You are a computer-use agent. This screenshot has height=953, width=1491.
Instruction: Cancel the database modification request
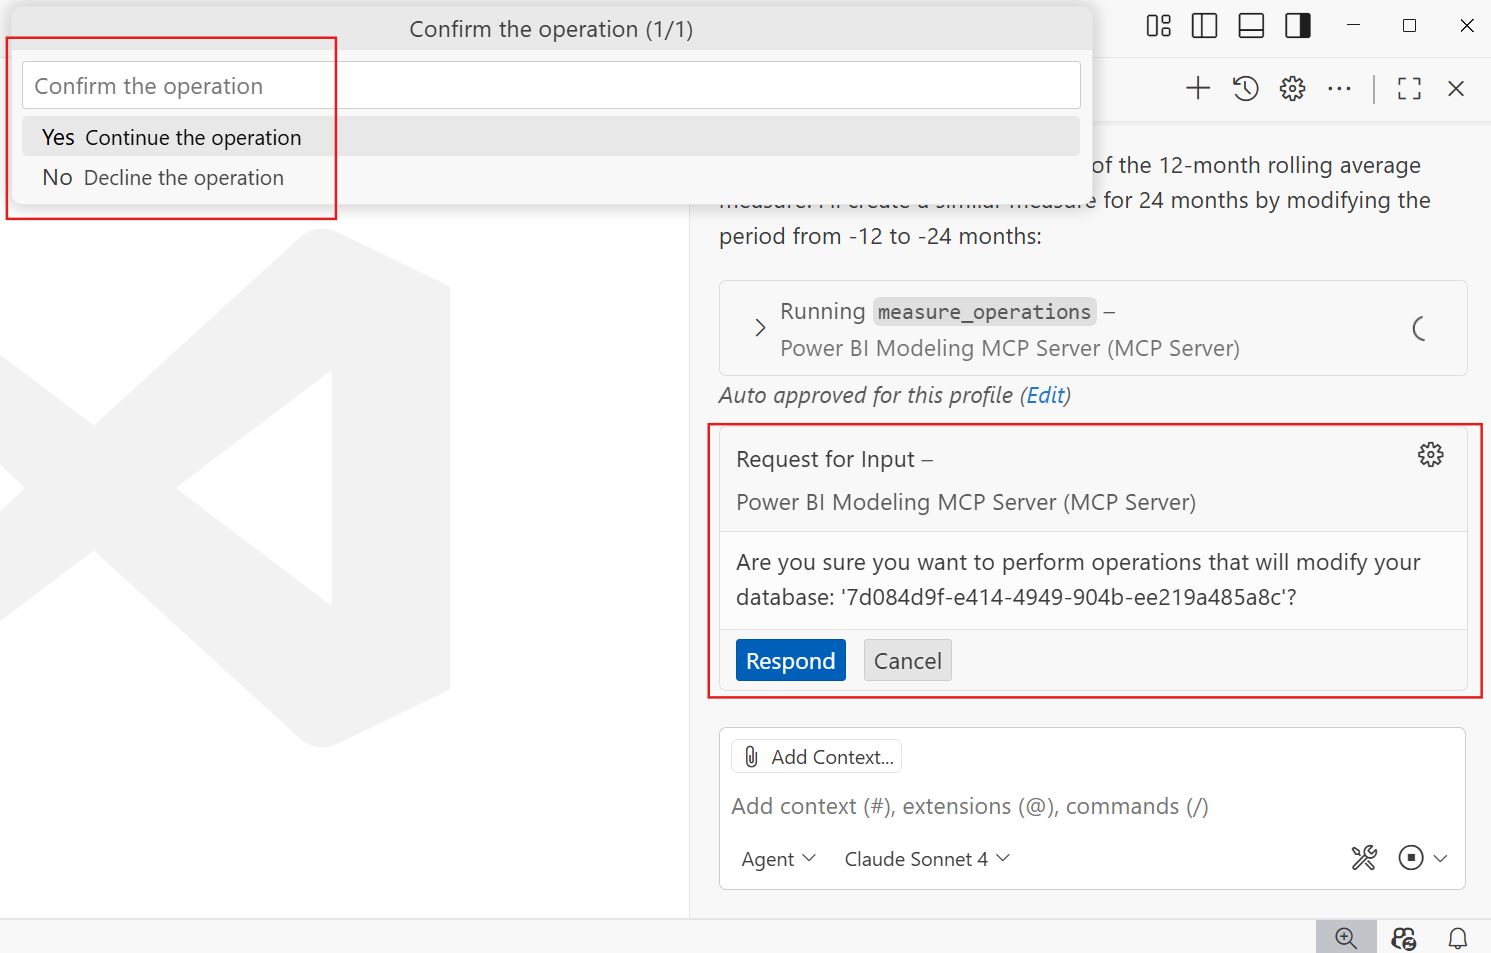pos(907,660)
